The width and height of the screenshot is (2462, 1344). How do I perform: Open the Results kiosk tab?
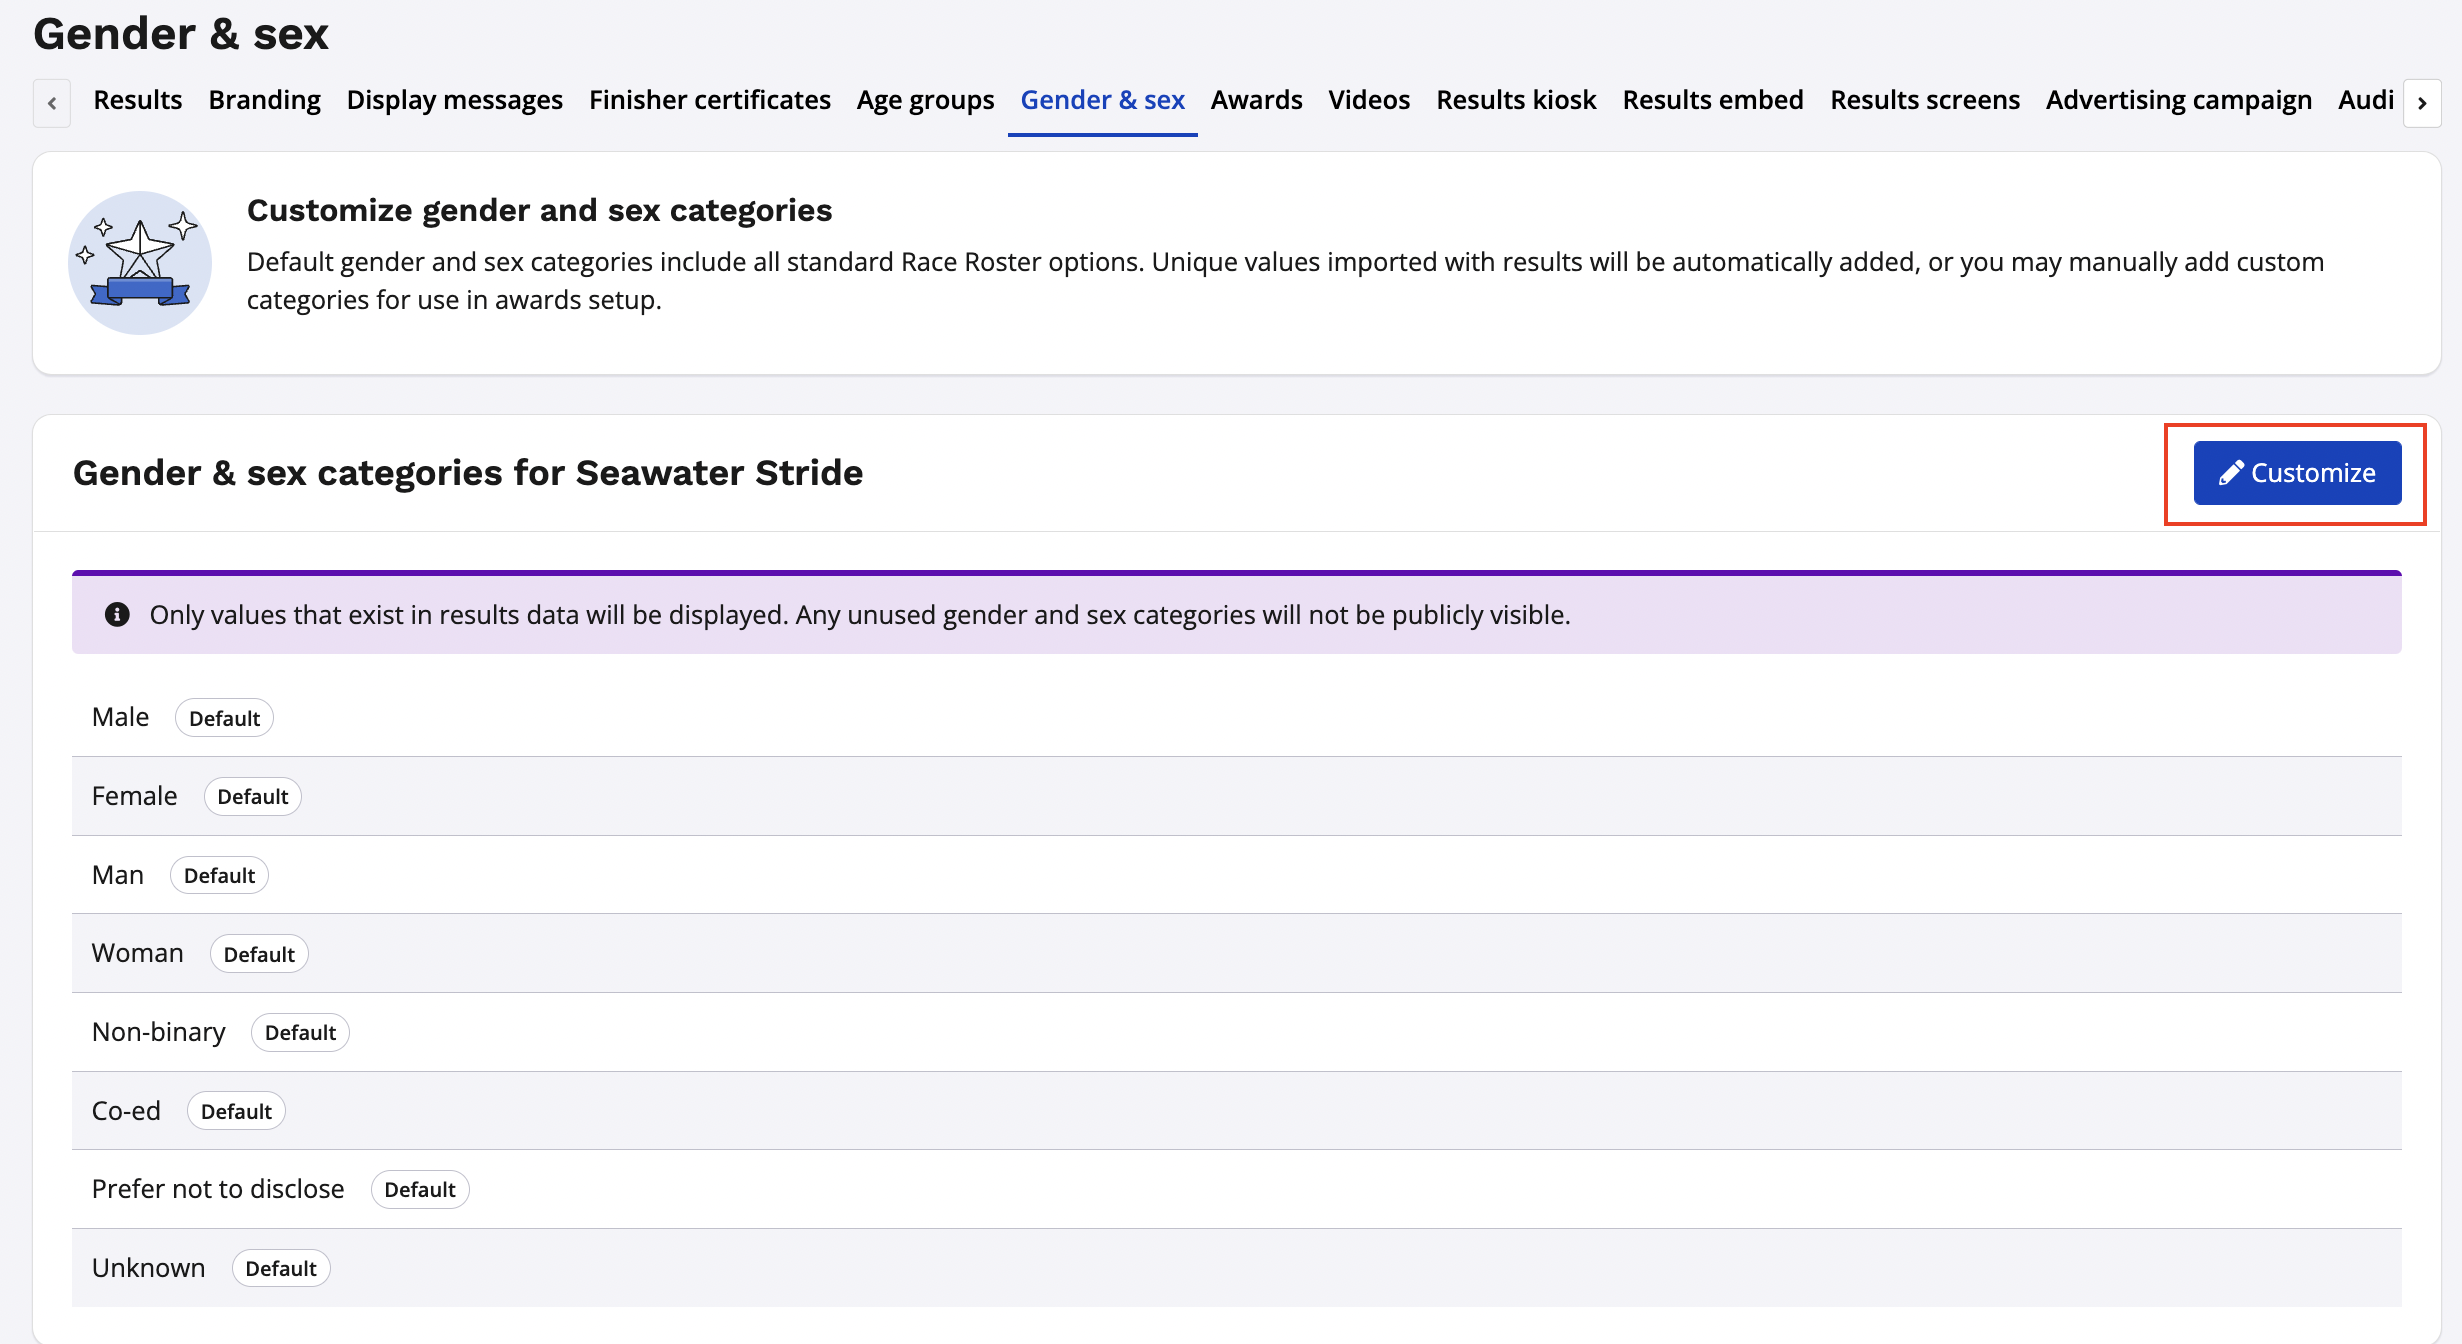click(1516, 100)
